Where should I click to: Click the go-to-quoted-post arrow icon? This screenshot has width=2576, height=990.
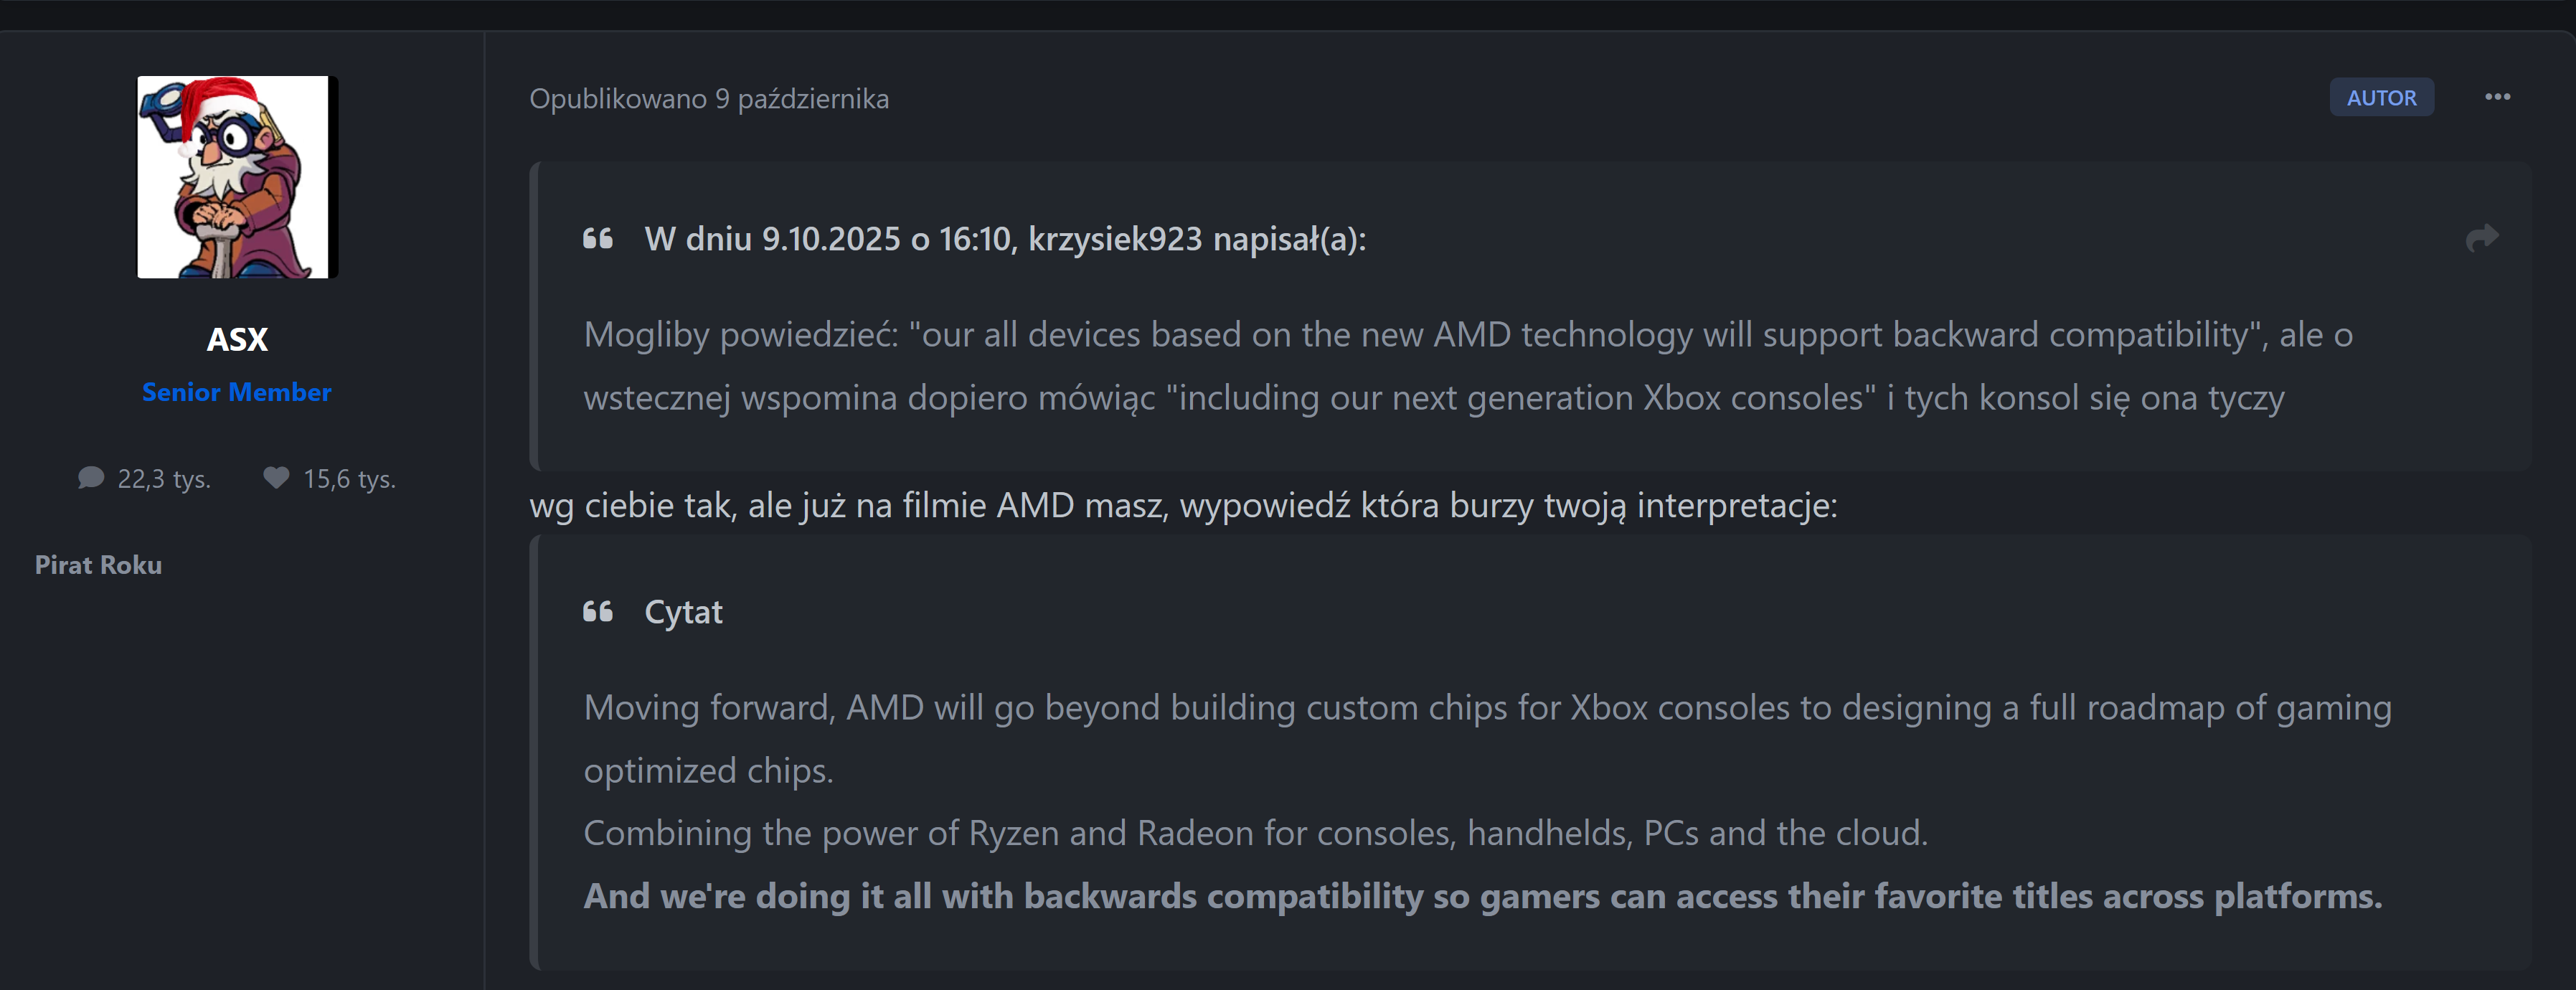2481,238
